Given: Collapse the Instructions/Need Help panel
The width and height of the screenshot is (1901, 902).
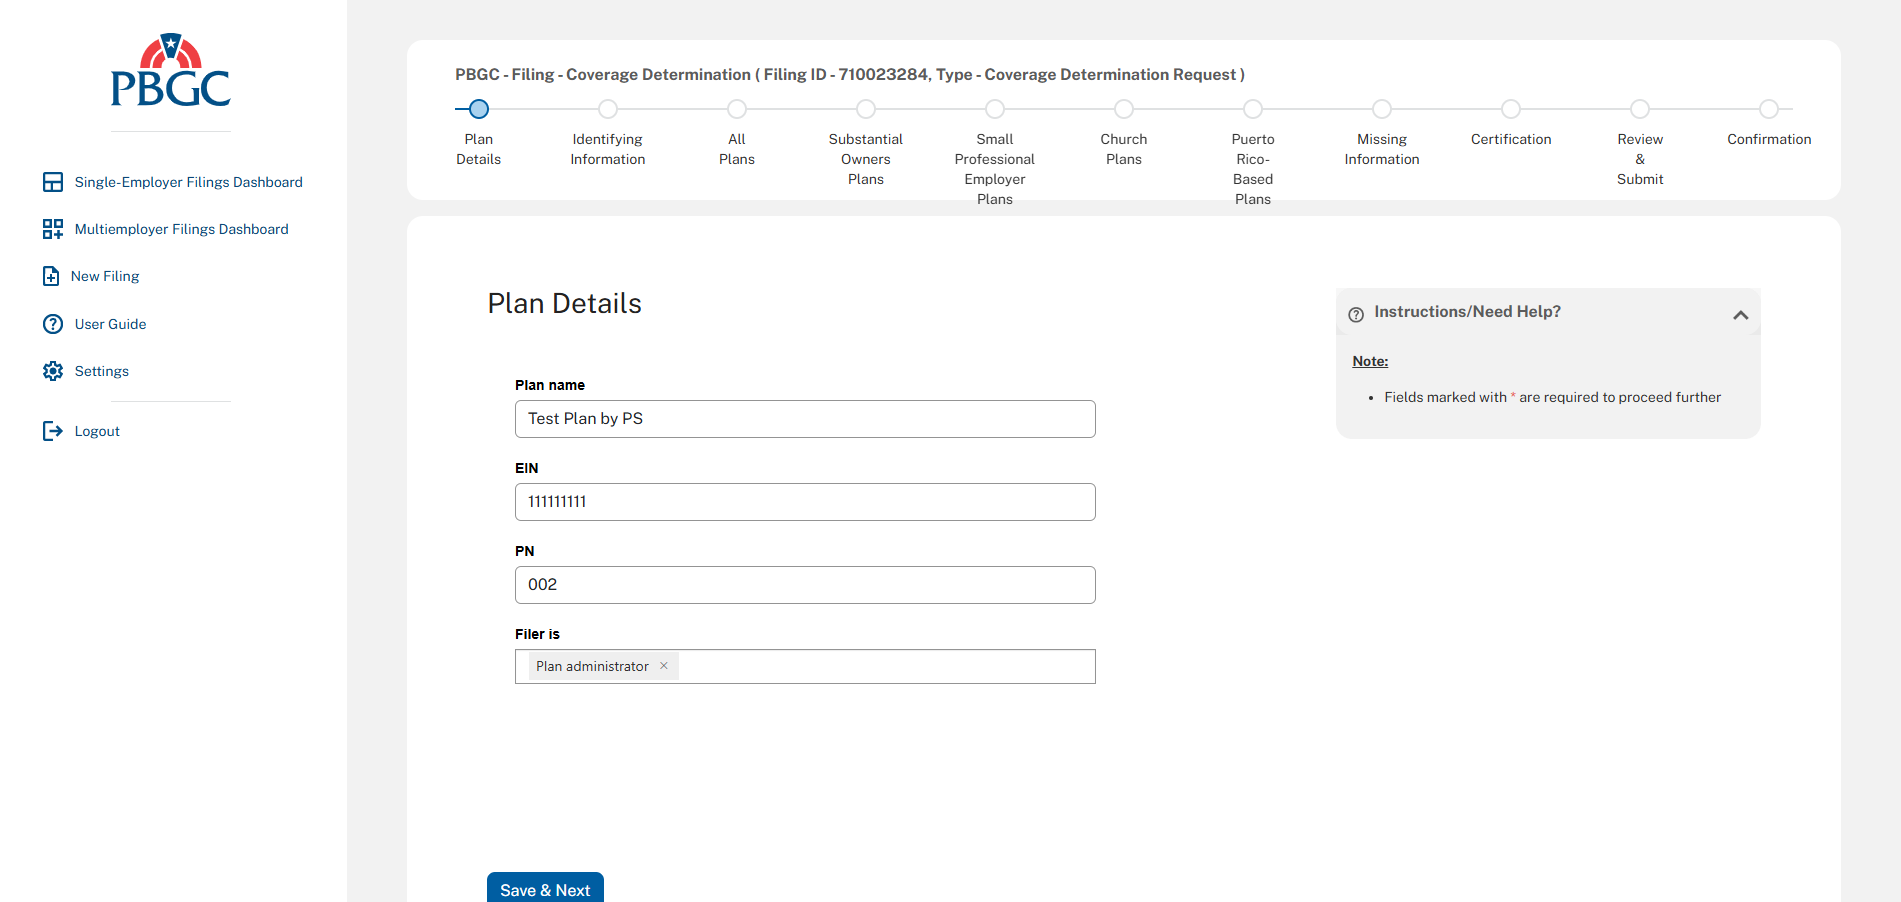Looking at the screenshot, I should coord(1740,315).
